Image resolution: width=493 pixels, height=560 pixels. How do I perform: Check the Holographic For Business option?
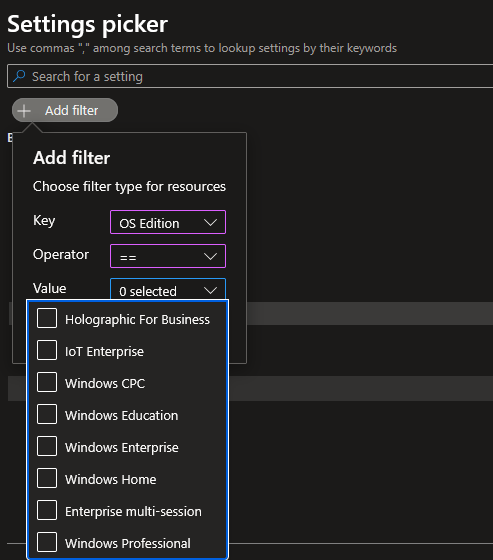pyautogui.click(x=47, y=318)
